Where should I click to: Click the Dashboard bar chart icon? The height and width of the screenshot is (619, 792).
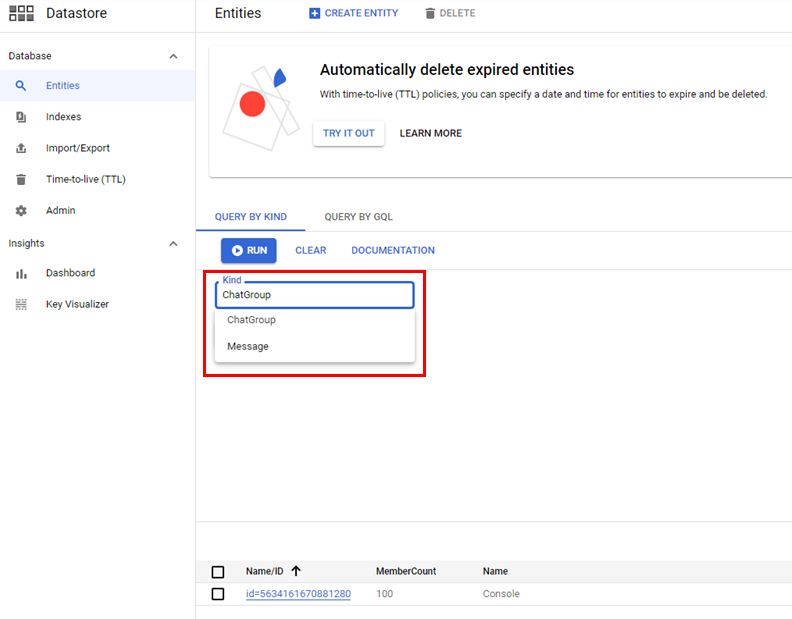21,273
